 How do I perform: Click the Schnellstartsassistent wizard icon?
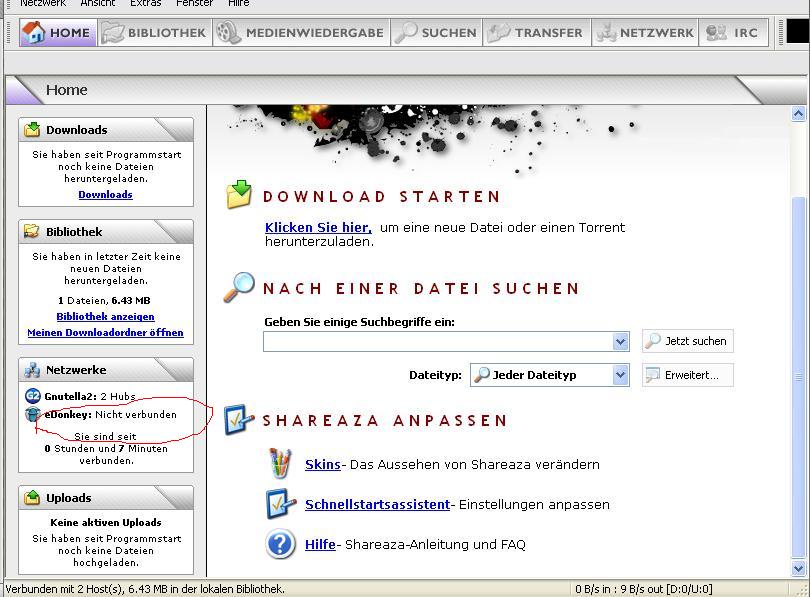pyautogui.click(x=281, y=504)
